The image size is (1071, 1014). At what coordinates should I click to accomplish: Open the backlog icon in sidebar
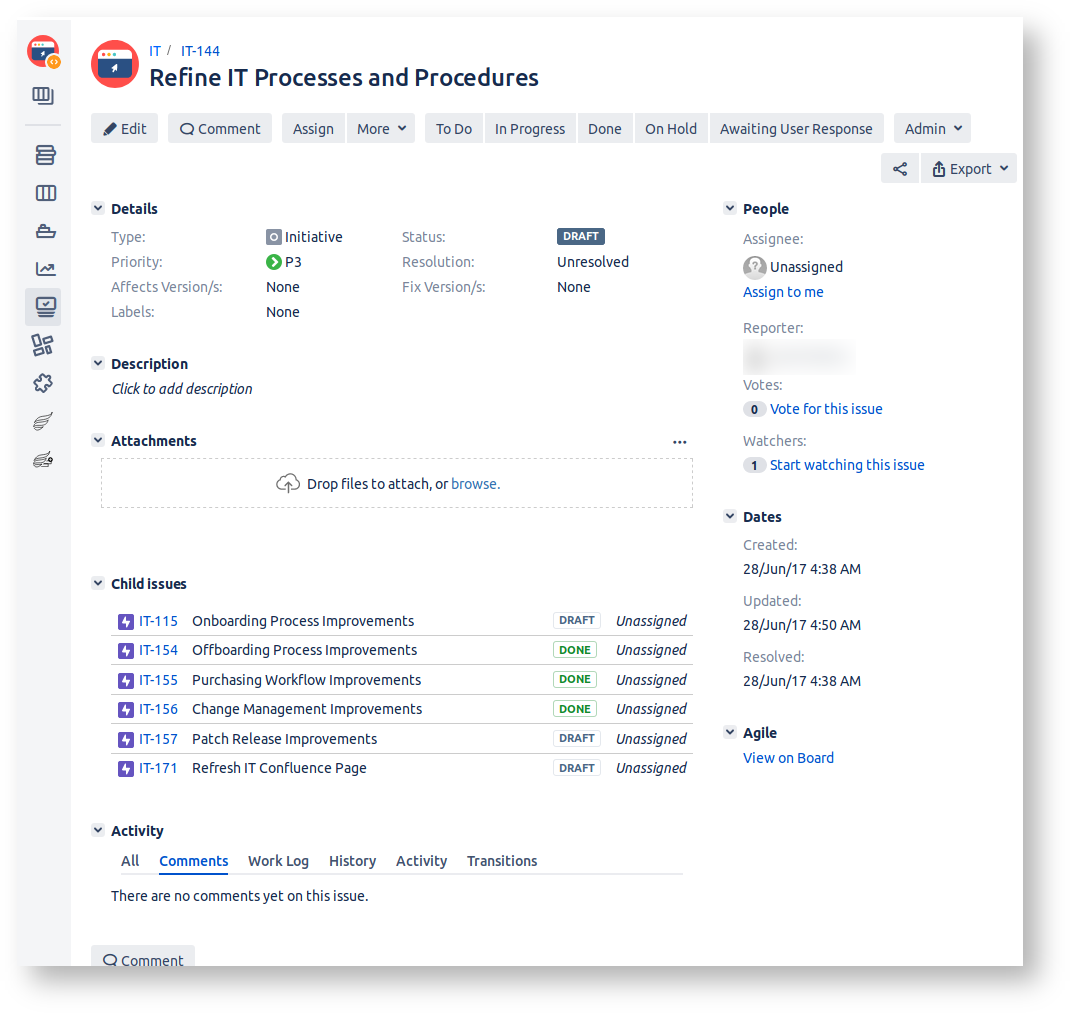[44, 155]
